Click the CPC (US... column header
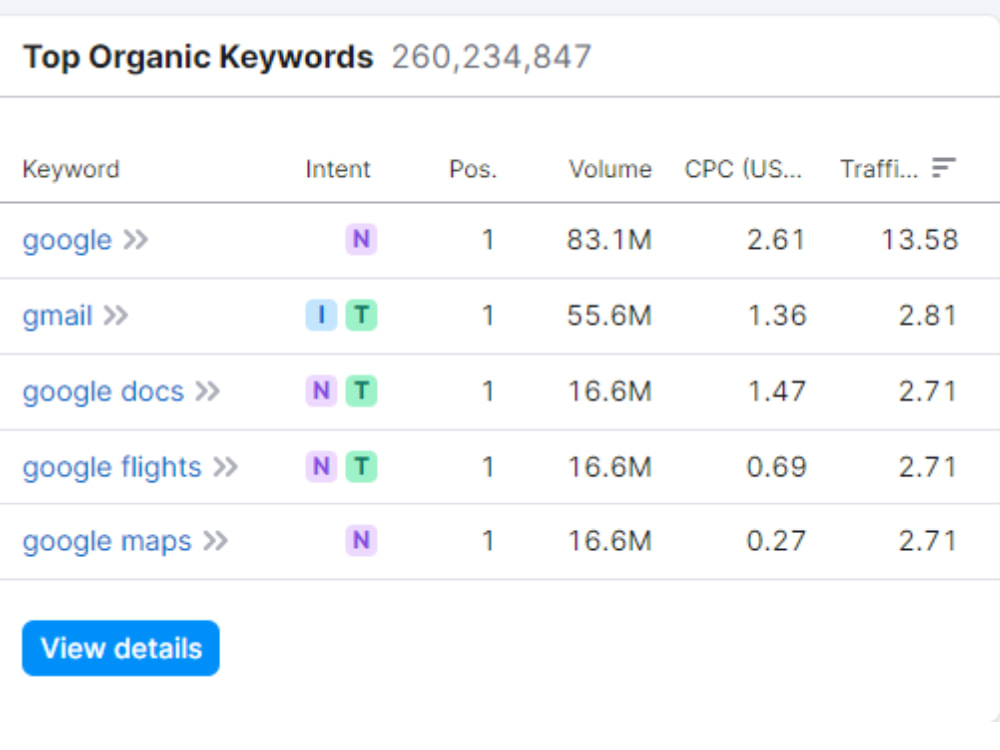The height and width of the screenshot is (750, 1000). 743,169
